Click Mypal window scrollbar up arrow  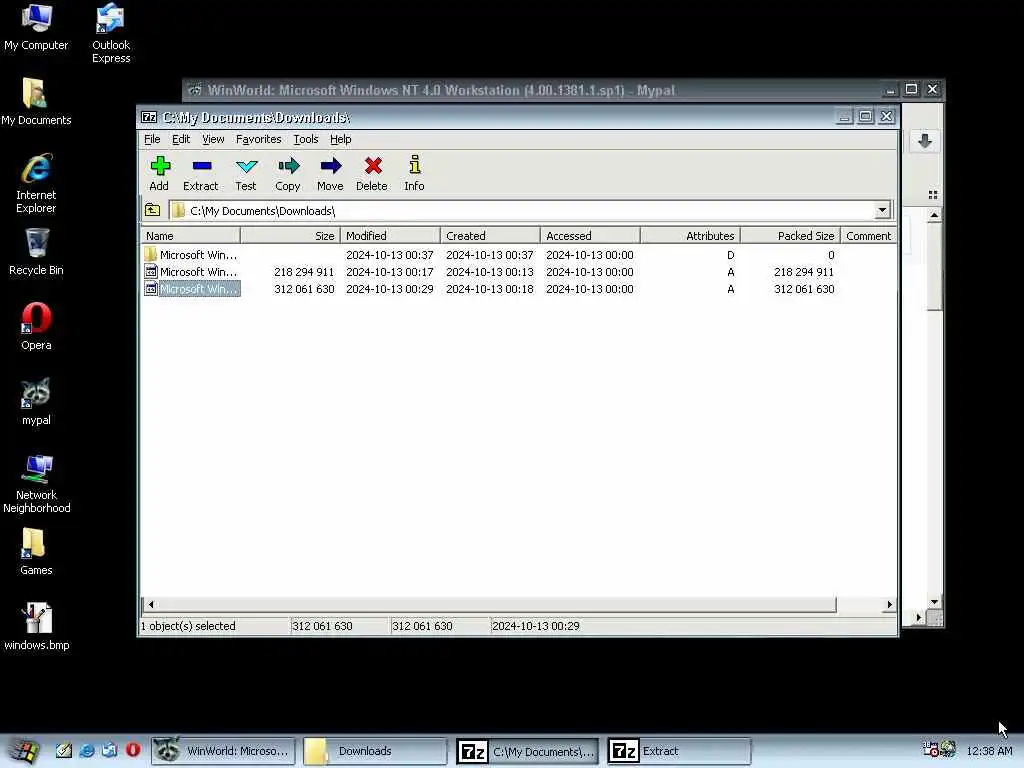(x=935, y=215)
